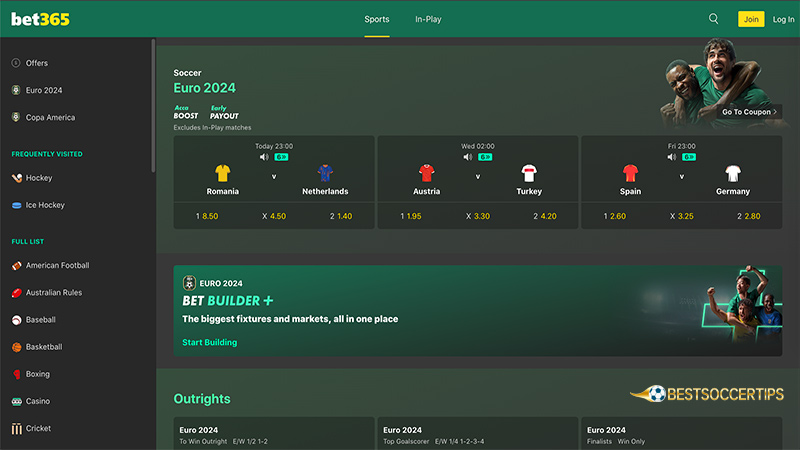Switch to the Sports tab

(x=377, y=19)
